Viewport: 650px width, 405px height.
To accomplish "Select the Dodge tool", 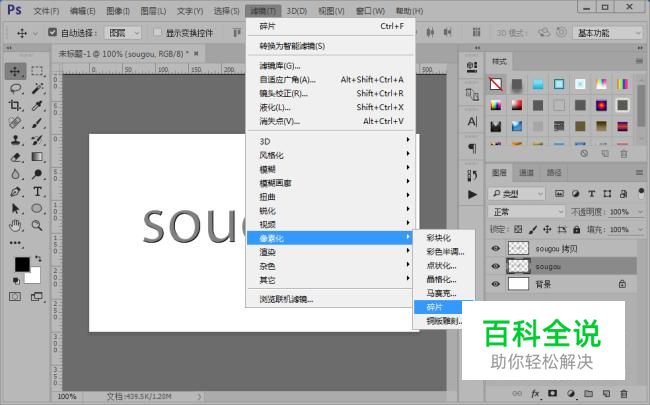I will [37, 174].
